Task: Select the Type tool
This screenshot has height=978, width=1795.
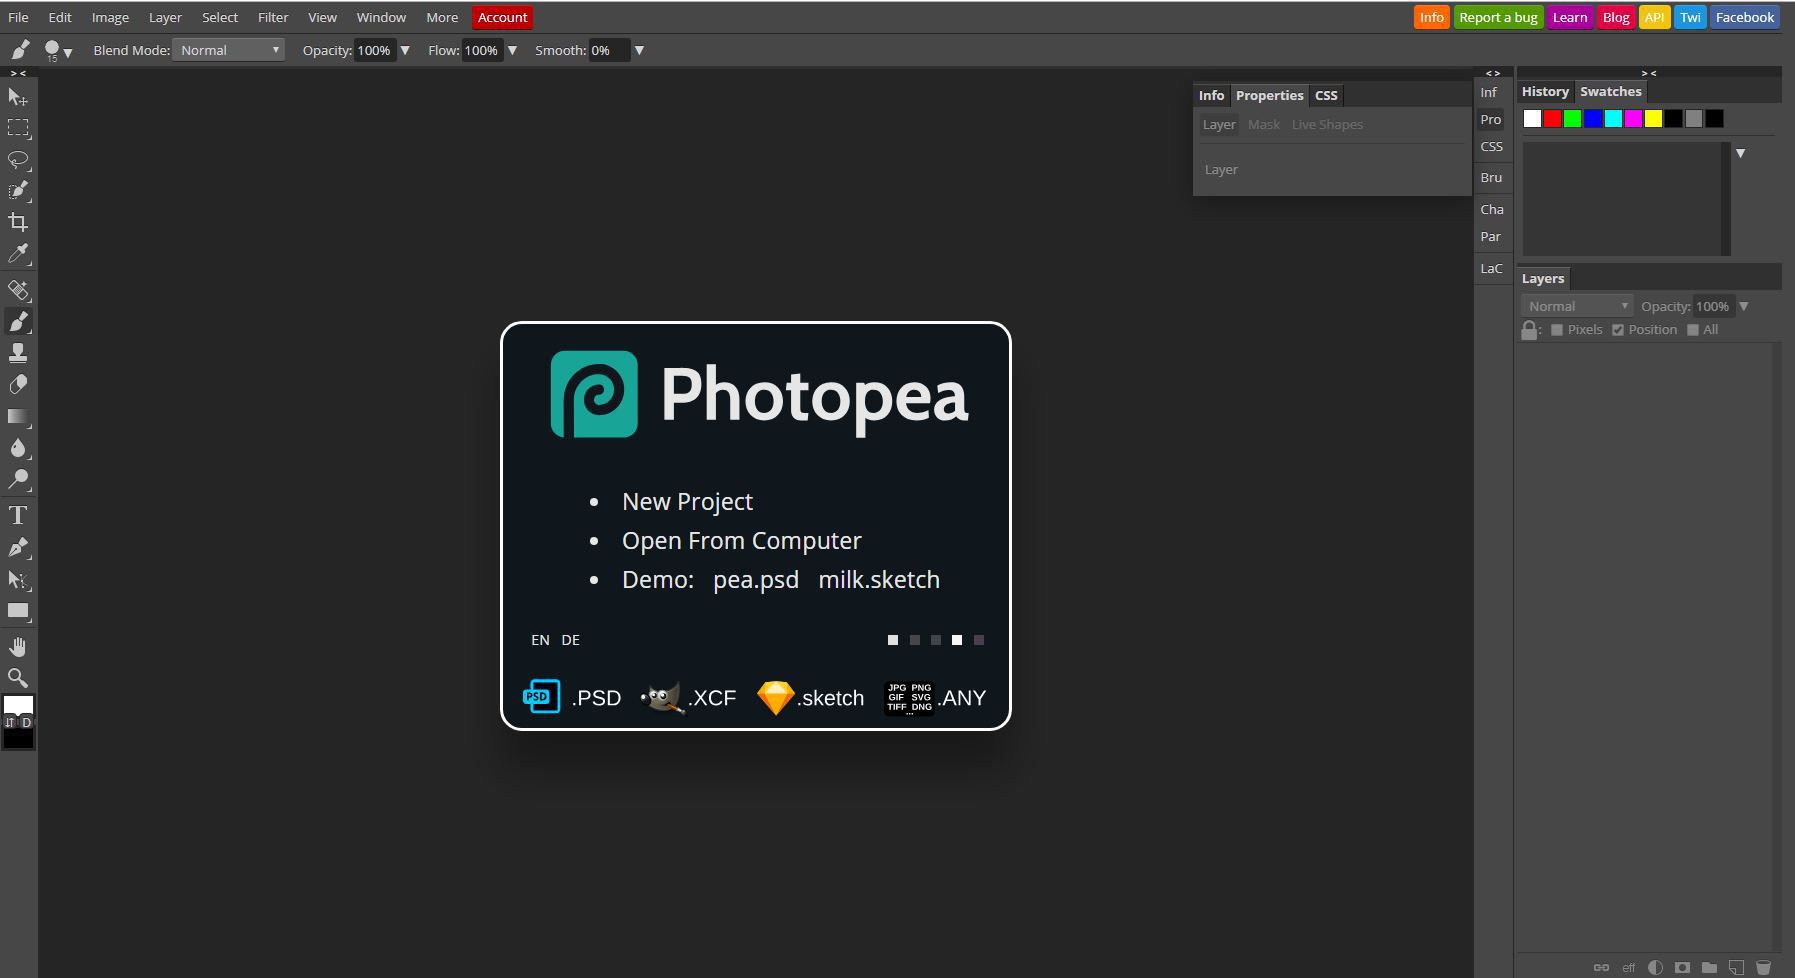Action: tap(18, 516)
